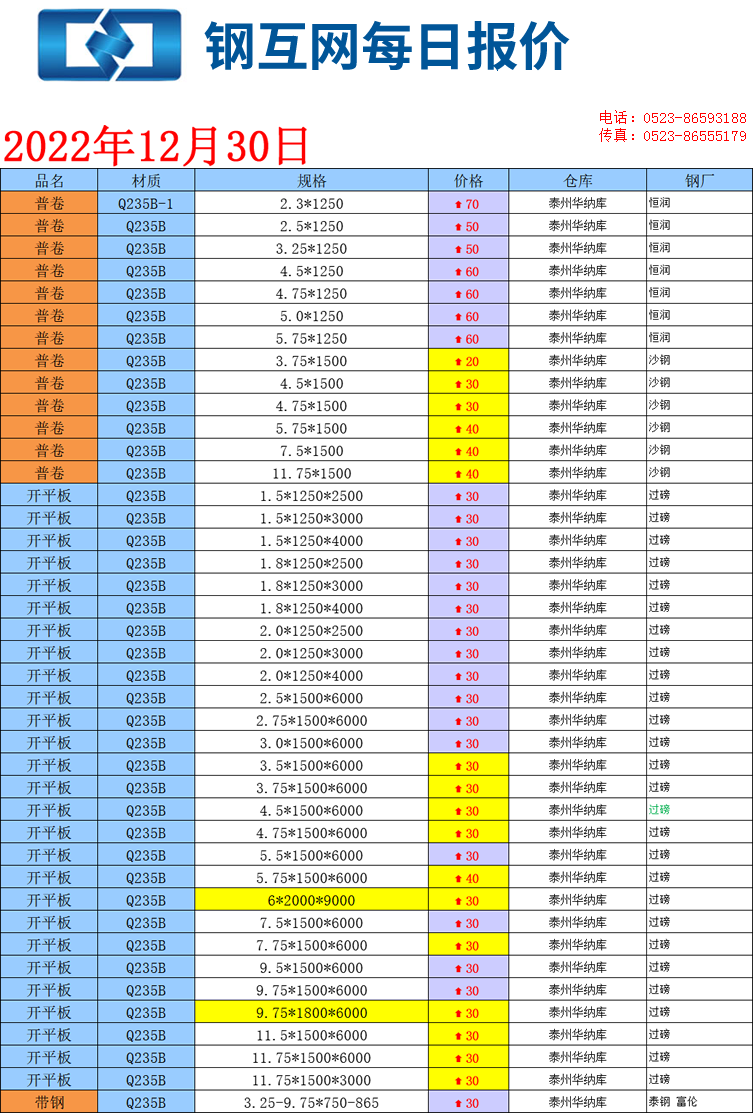The image size is (753, 1113).
Task: Select the 2.0*1250*4000 spec cell
Action: coord(312,676)
